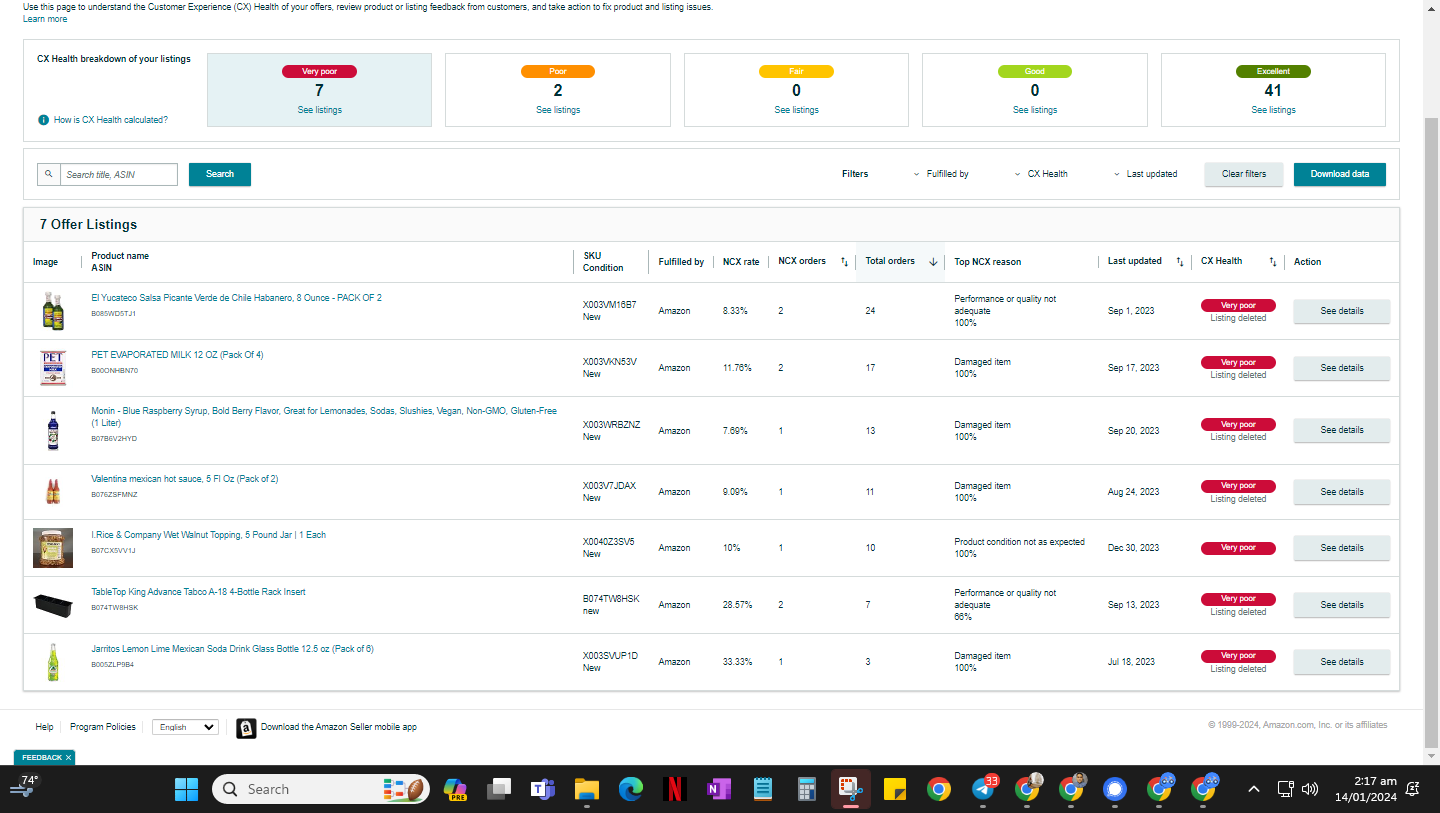The height and width of the screenshot is (813, 1440).
Task: Click the Windows taskbar Search box
Action: pyautogui.click(x=321, y=789)
